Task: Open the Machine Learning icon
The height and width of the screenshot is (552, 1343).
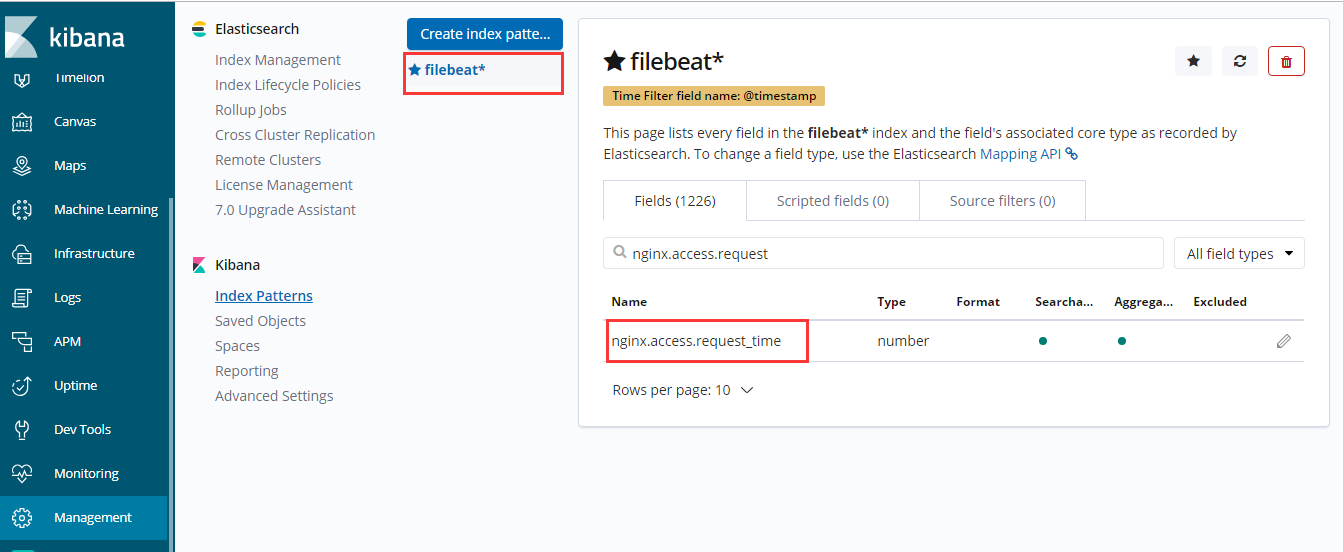Action: (x=22, y=210)
